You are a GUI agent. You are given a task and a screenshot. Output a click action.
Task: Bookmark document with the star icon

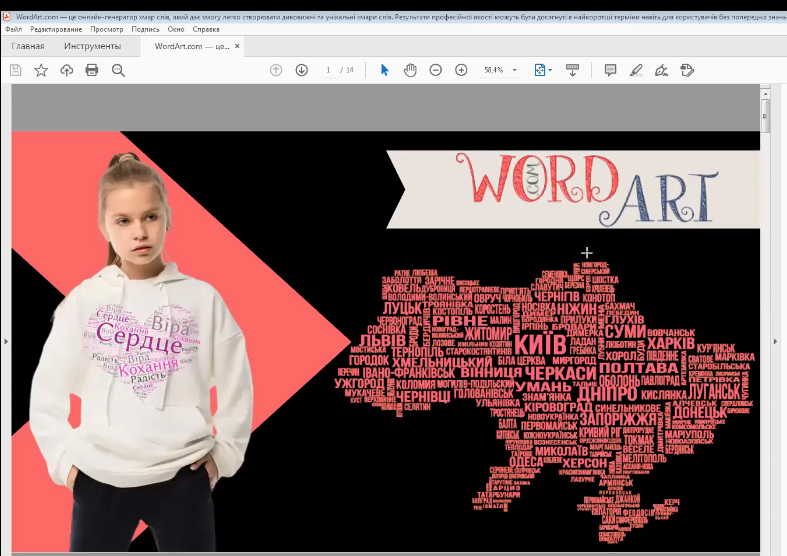41,70
